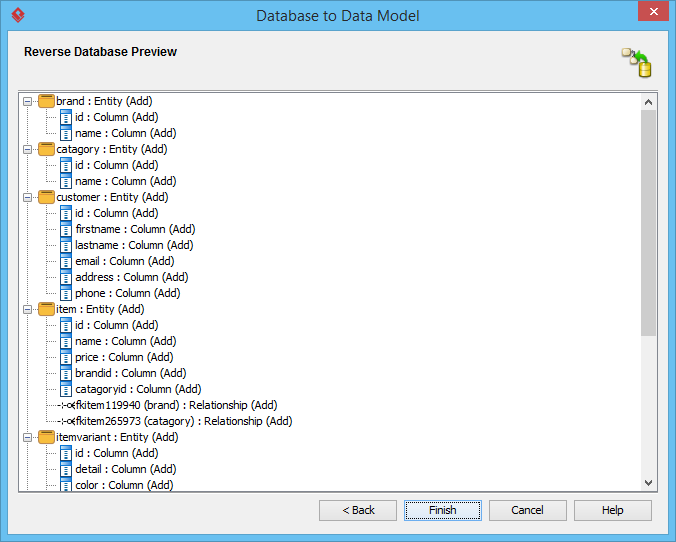This screenshot has height=542, width=676.
Task: Click column icon beside price
Action: click(x=66, y=357)
